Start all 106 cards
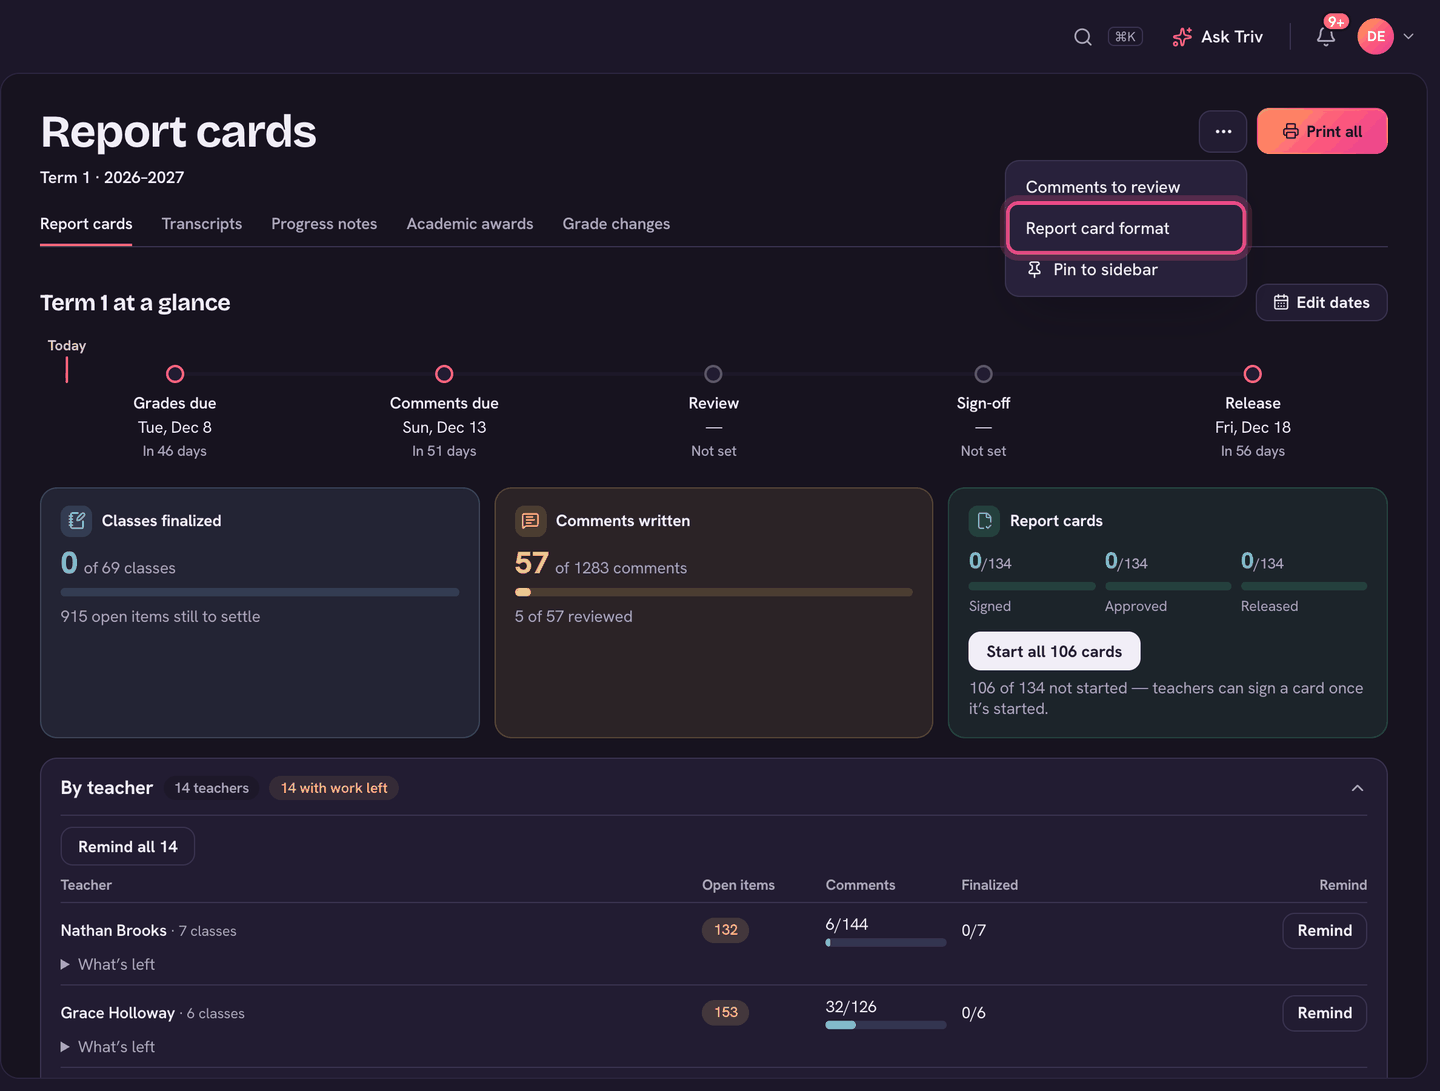Image resolution: width=1440 pixels, height=1091 pixels. tap(1054, 651)
